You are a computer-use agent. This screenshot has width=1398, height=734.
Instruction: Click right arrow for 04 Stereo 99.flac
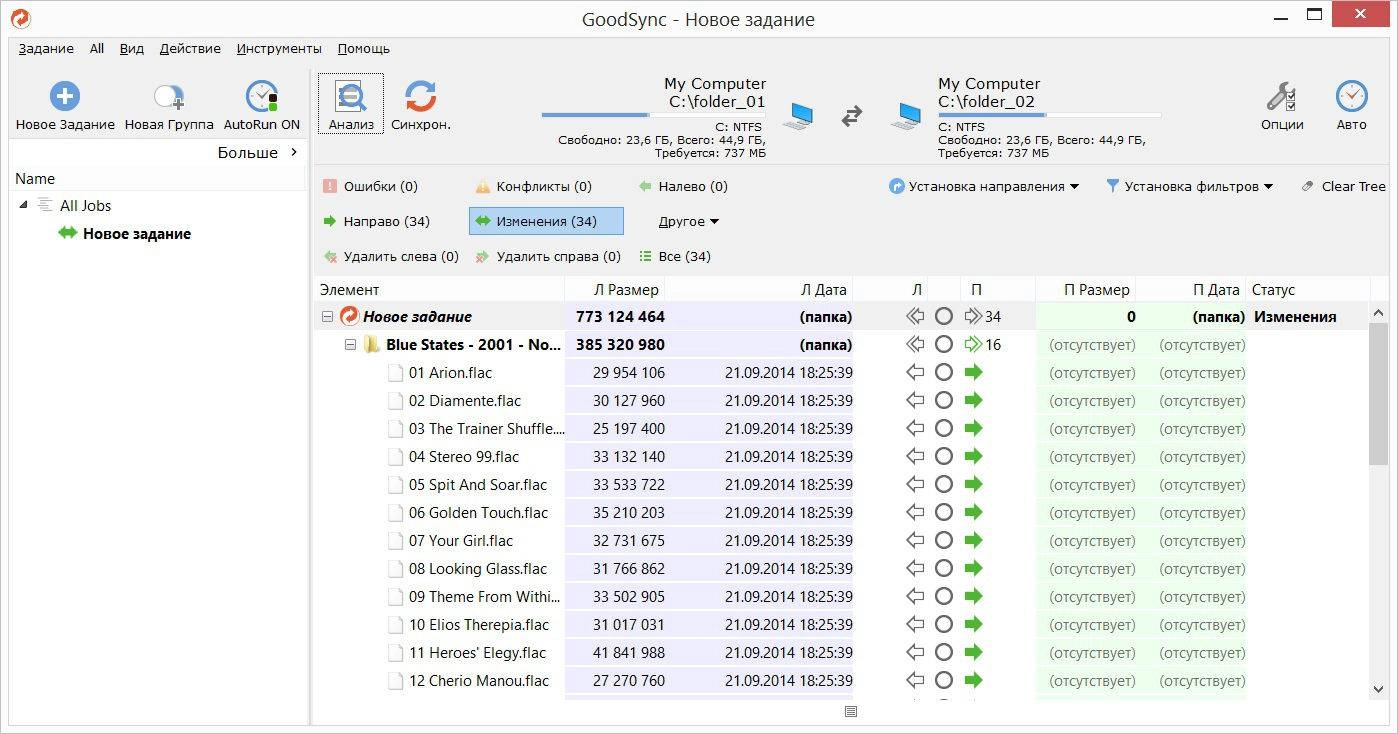(974, 457)
